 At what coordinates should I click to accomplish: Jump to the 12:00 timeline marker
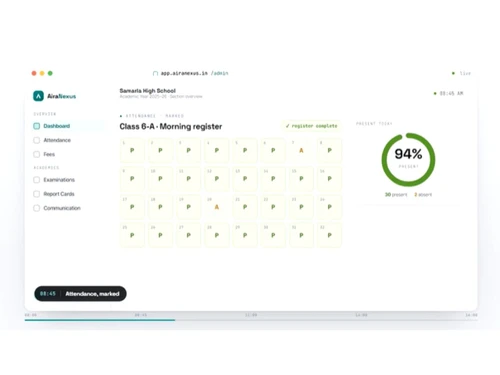point(251,315)
